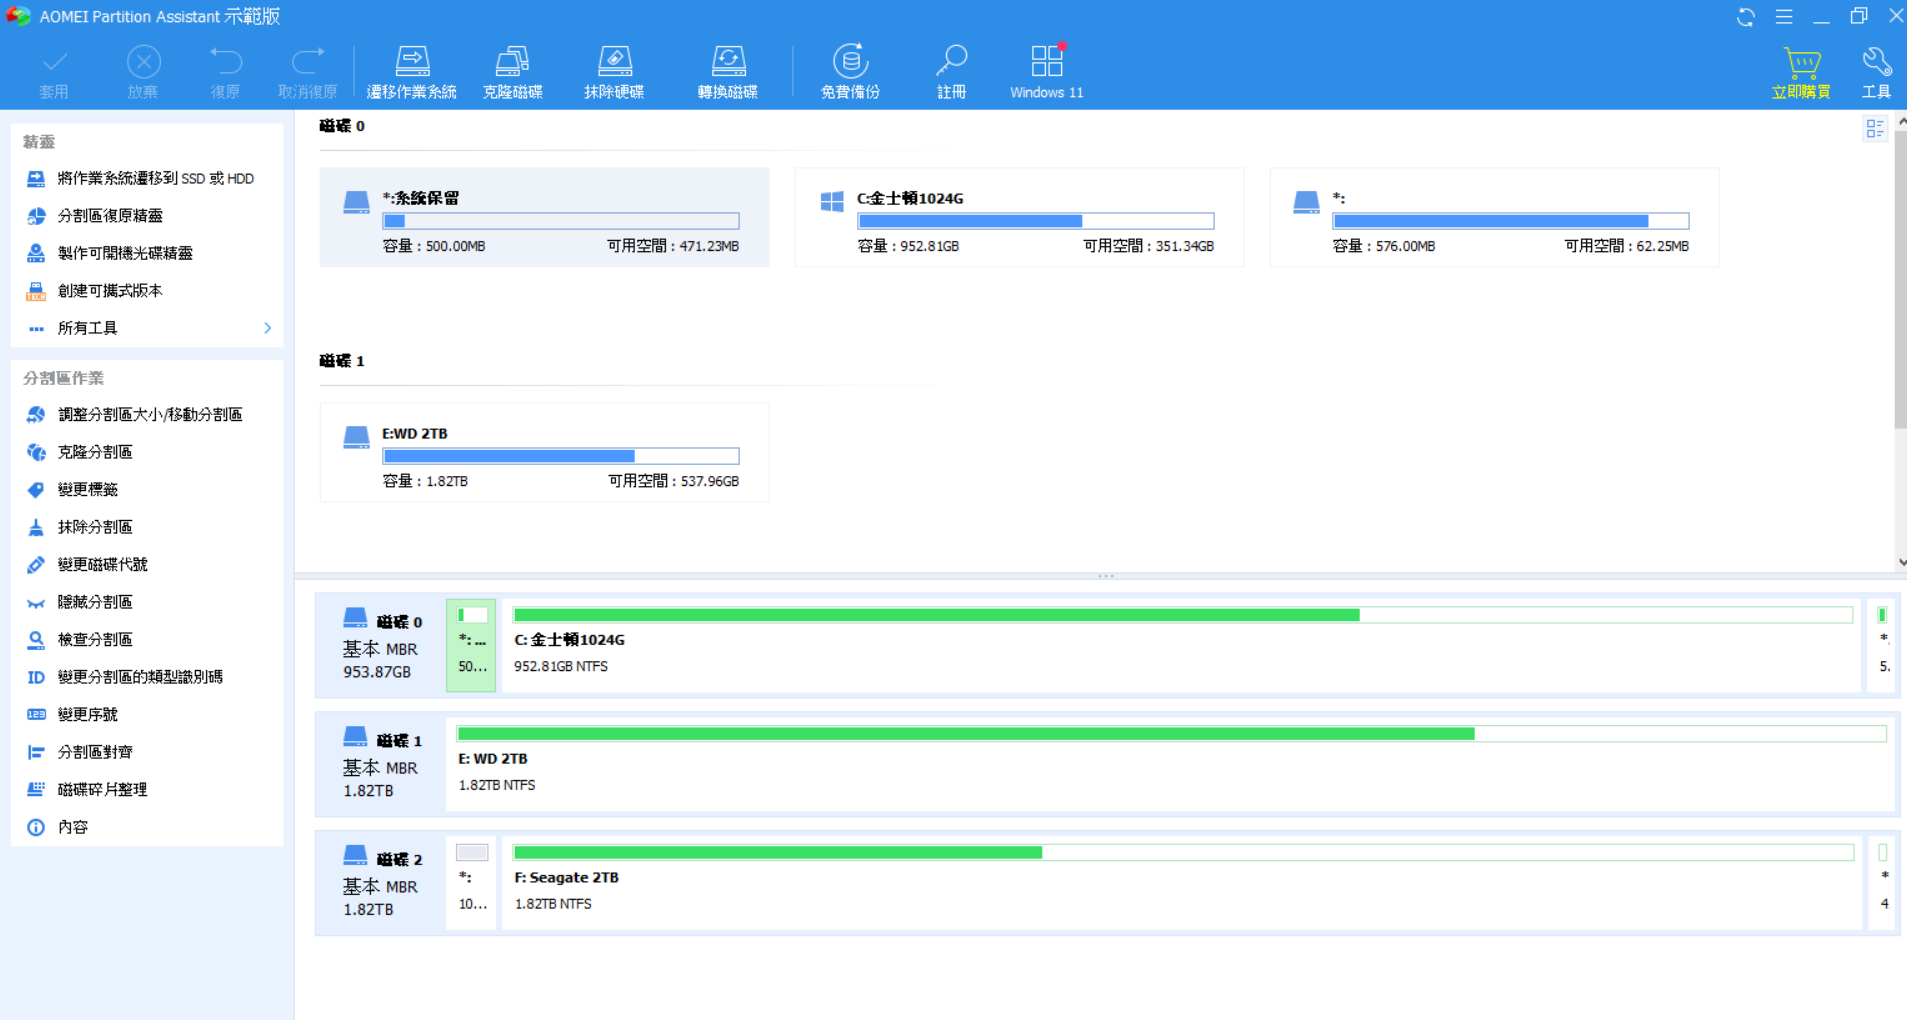Select C: 金士頓1024G block in disk map
Image resolution: width=1907 pixels, height=1020 pixels.
click(x=1181, y=645)
